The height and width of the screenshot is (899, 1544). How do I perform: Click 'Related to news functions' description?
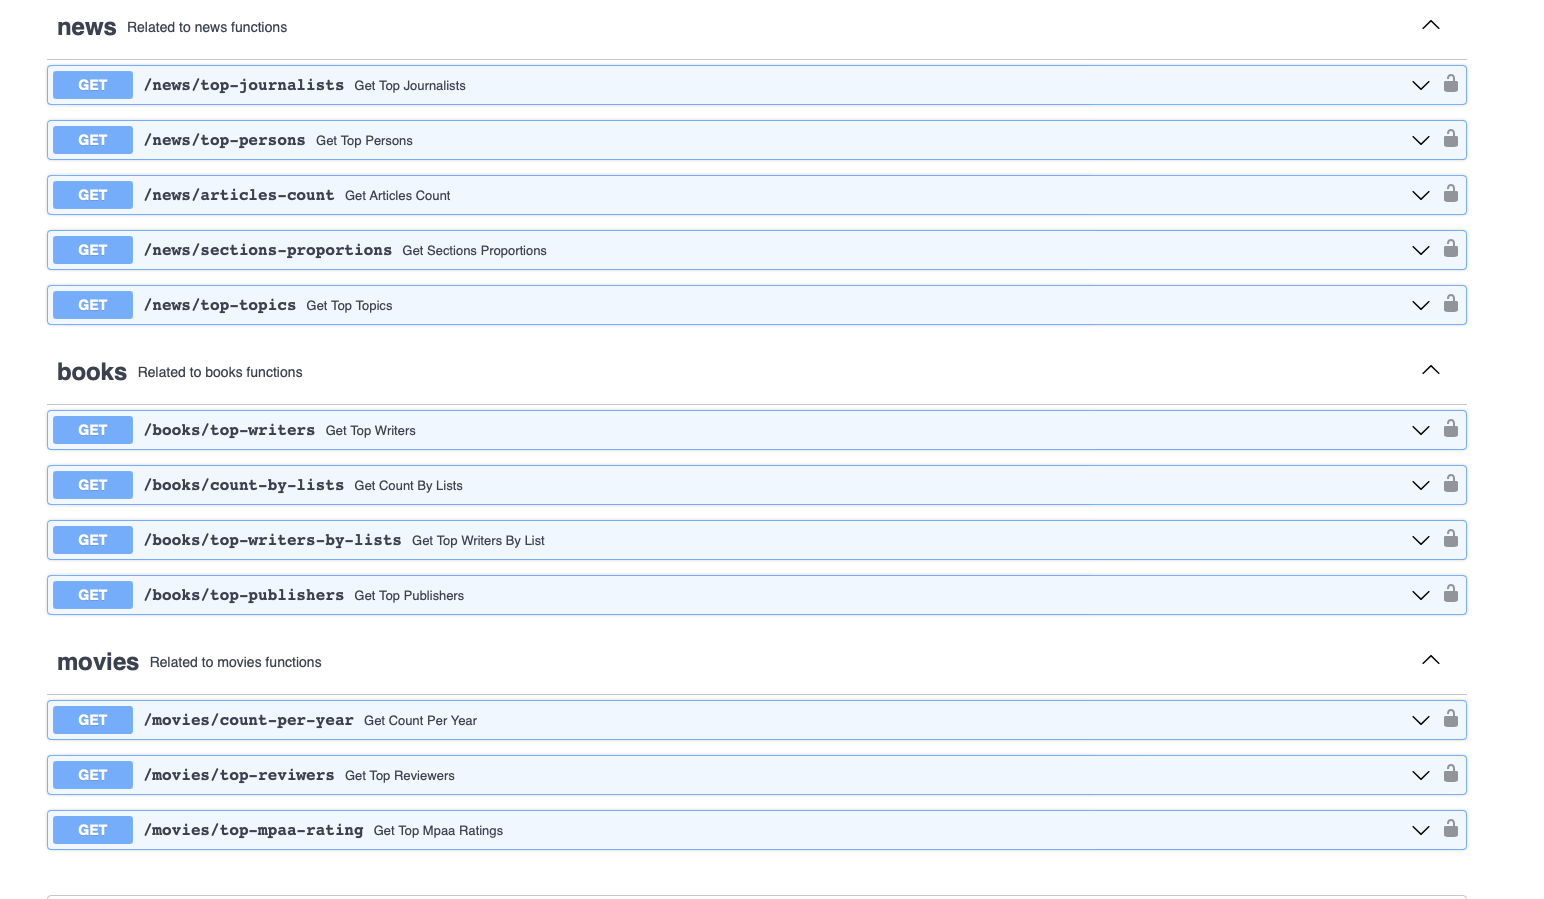coord(207,28)
